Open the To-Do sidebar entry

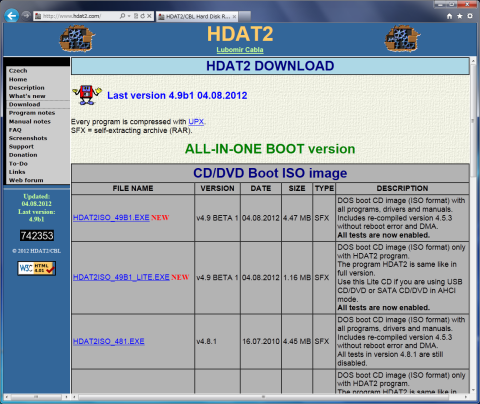pos(18,164)
